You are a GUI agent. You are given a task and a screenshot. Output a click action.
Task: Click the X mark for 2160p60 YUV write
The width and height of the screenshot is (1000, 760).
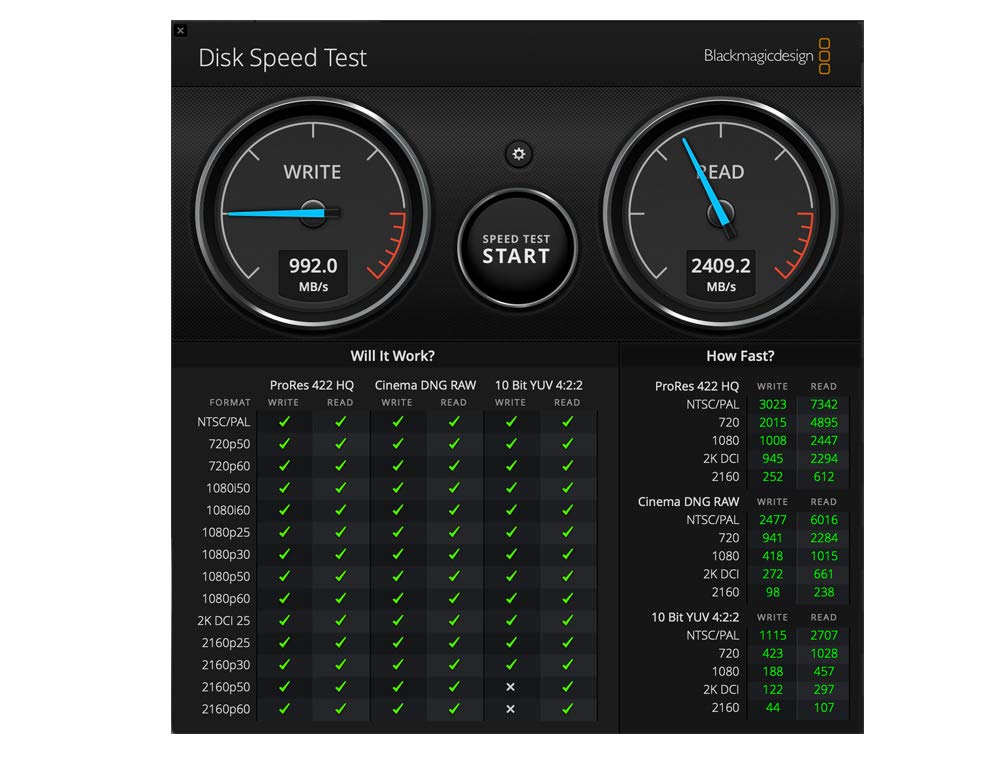(x=510, y=708)
